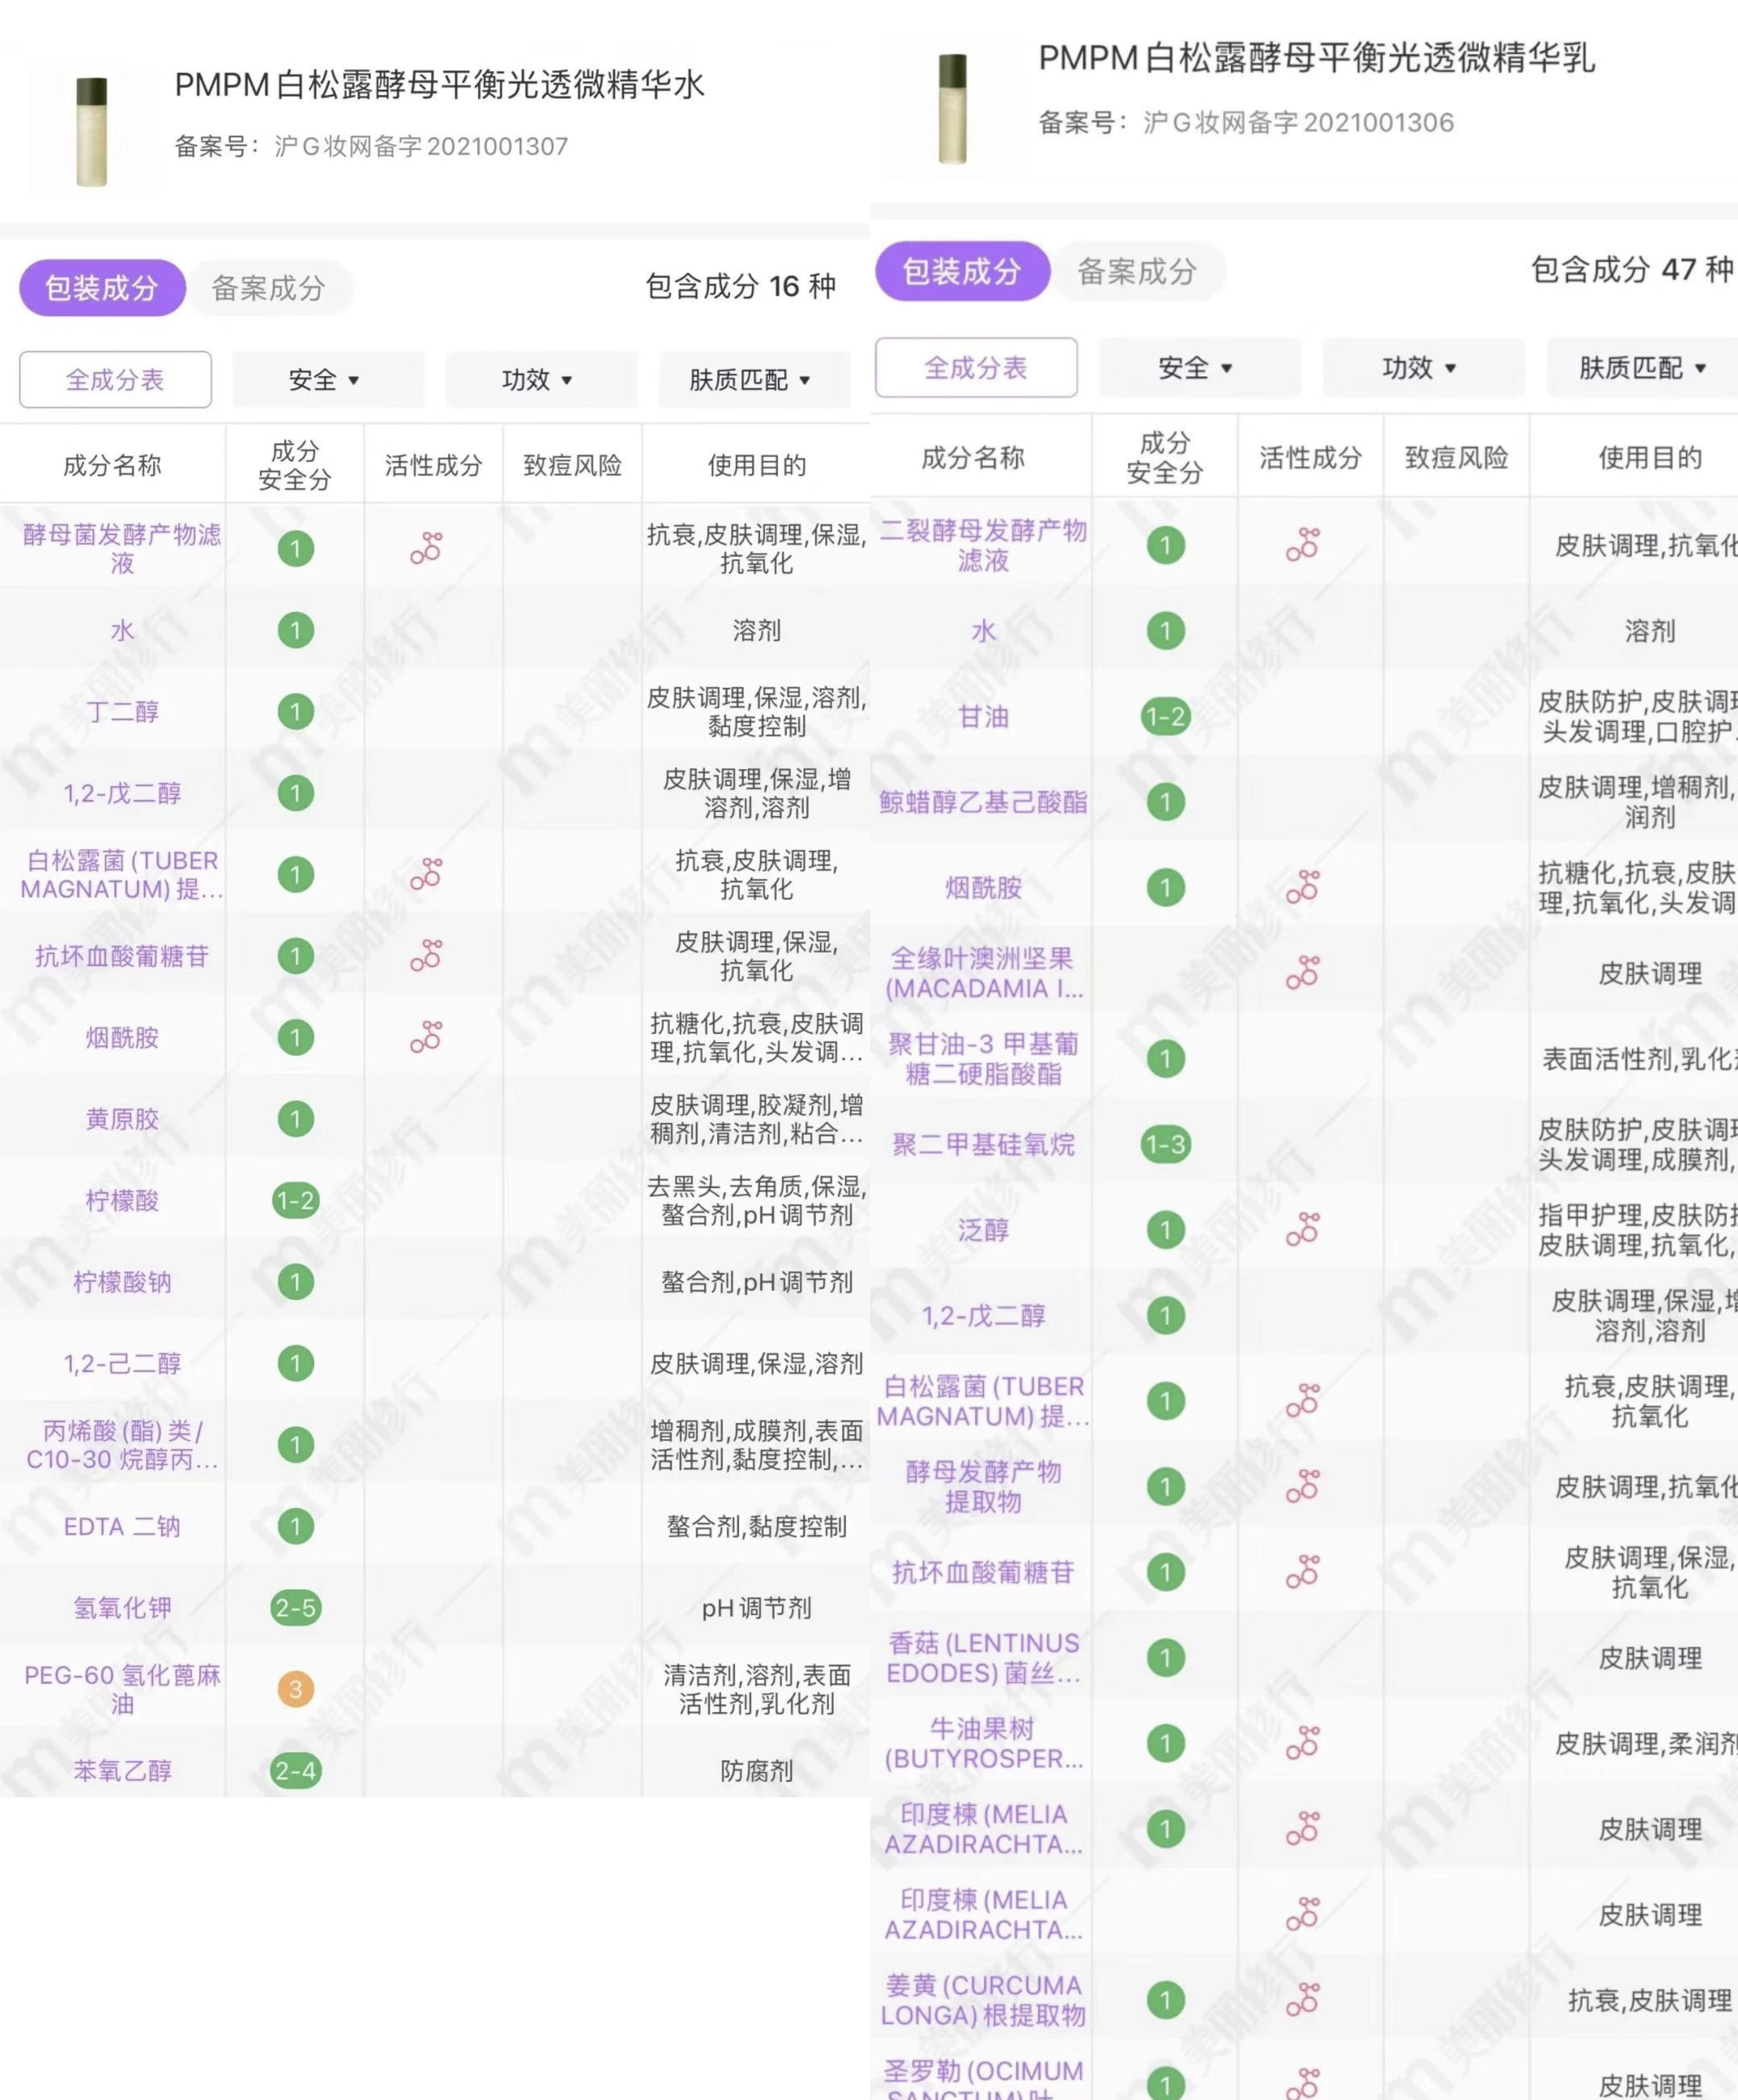Click safety score badge for 香菇菌丝
The width and height of the screenshot is (1738, 2100).
point(1166,1658)
